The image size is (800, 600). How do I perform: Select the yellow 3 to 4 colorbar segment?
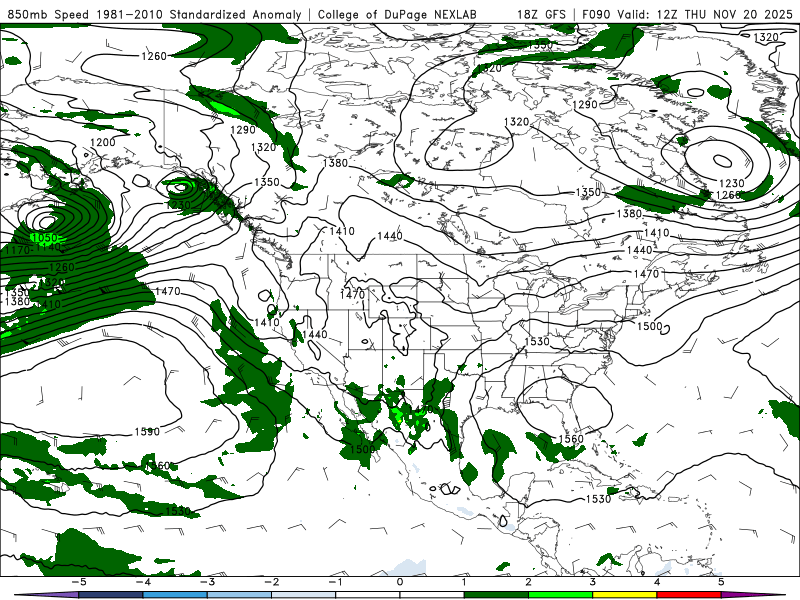624,595
